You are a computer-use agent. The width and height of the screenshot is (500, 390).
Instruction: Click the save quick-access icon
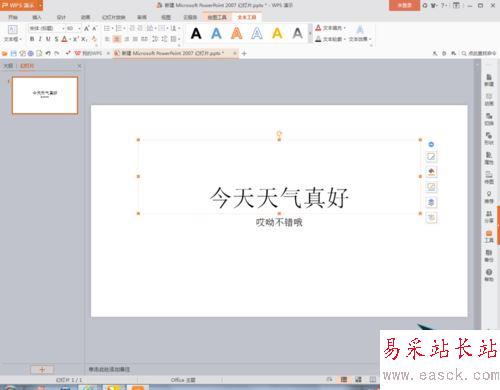[x=13, y=53]
